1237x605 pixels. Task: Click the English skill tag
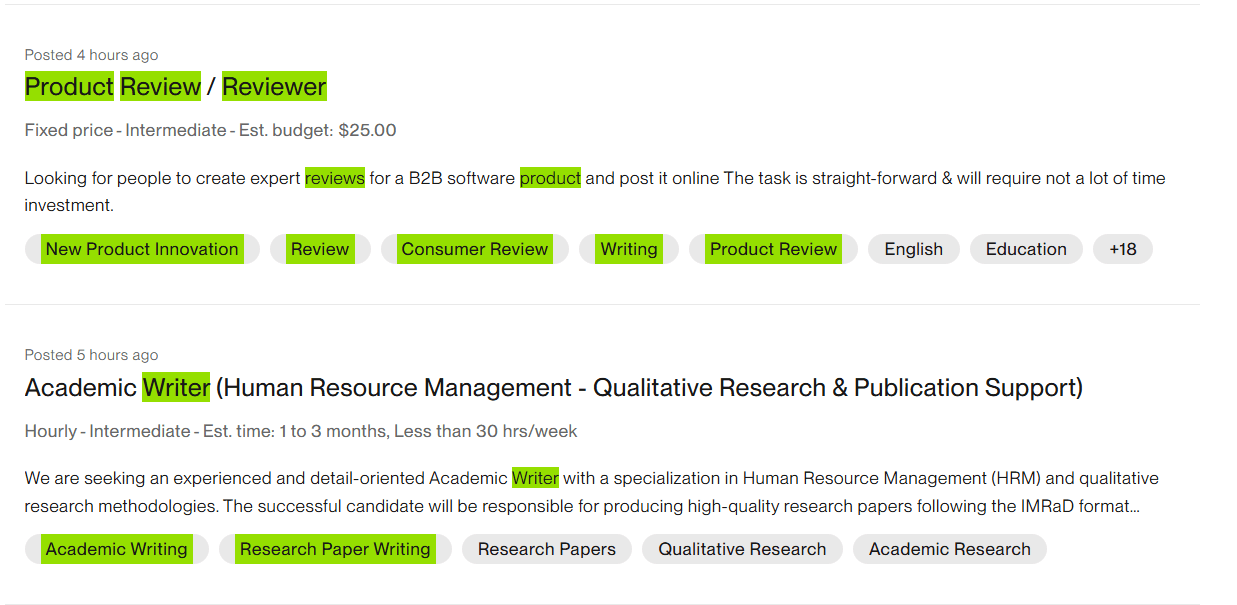(913, 249)
